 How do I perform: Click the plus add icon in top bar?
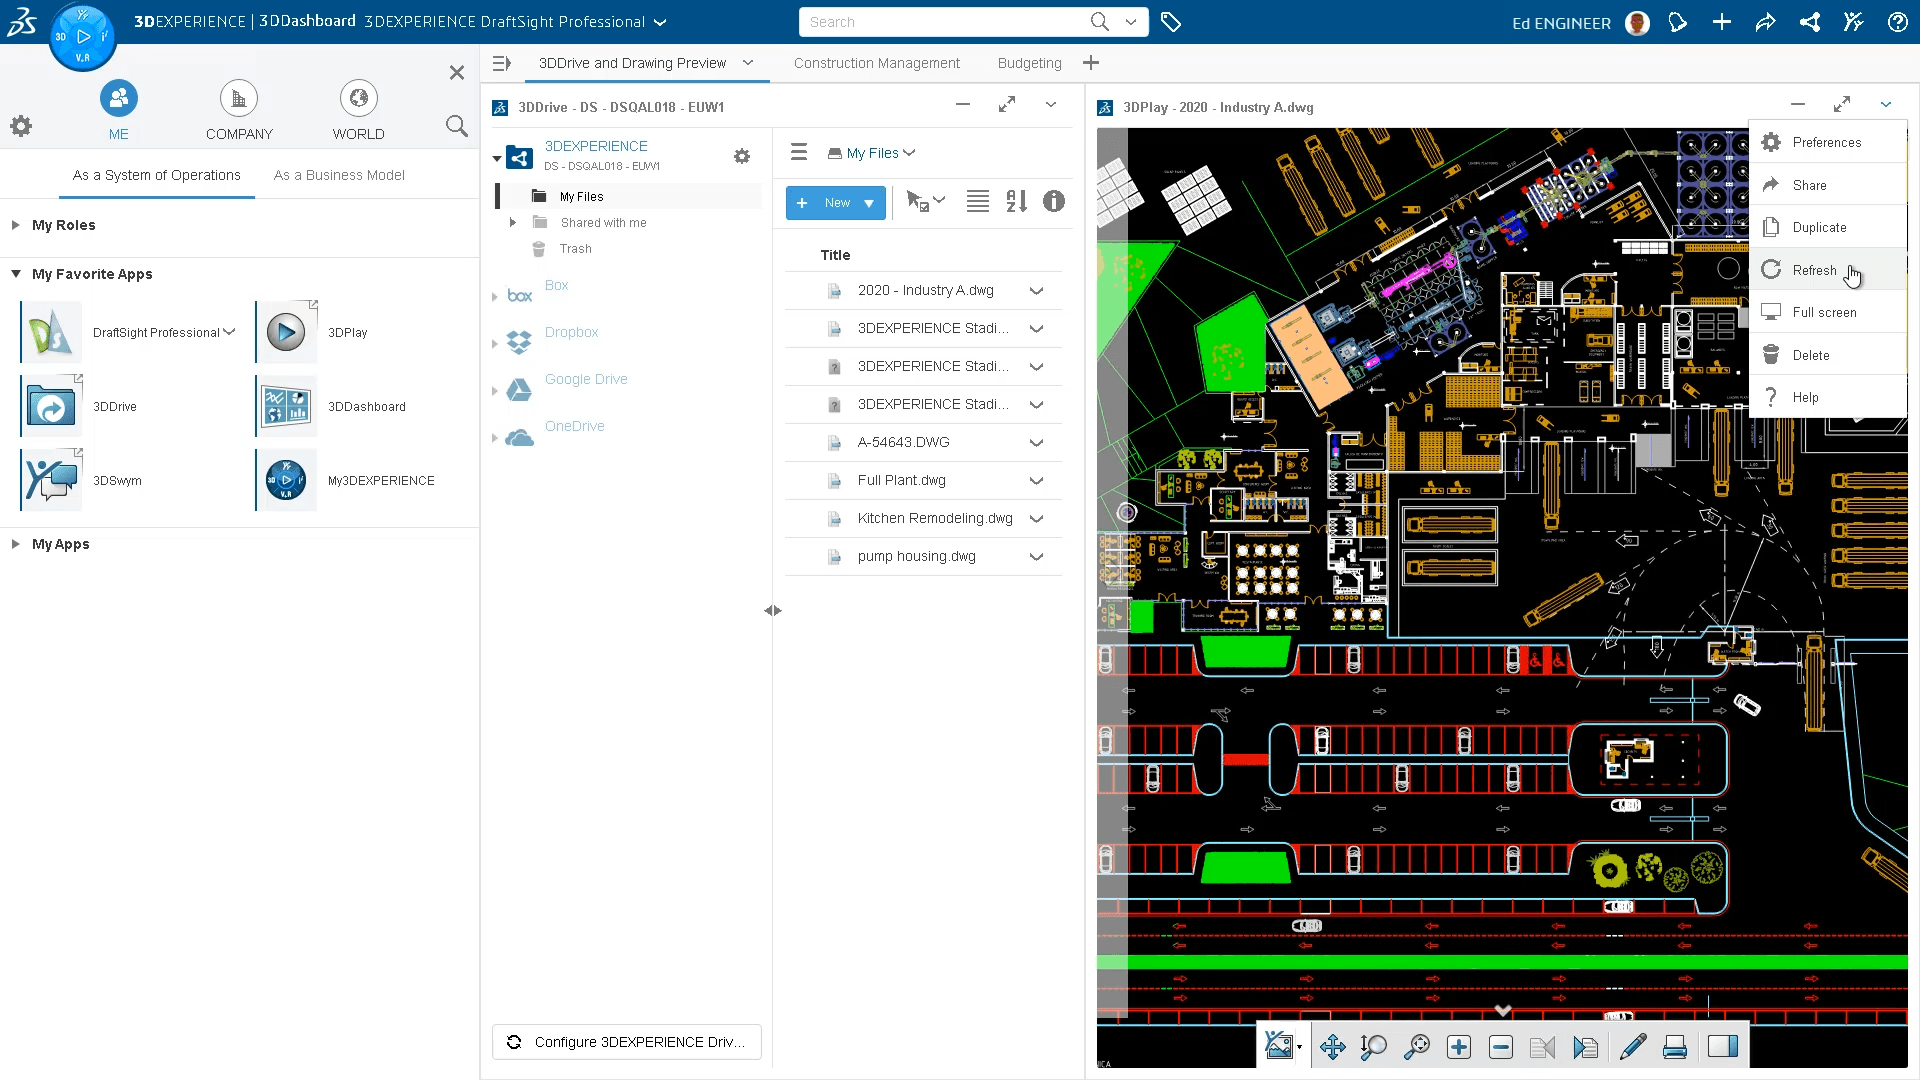pyautogui.click(x=1722, y=22)
